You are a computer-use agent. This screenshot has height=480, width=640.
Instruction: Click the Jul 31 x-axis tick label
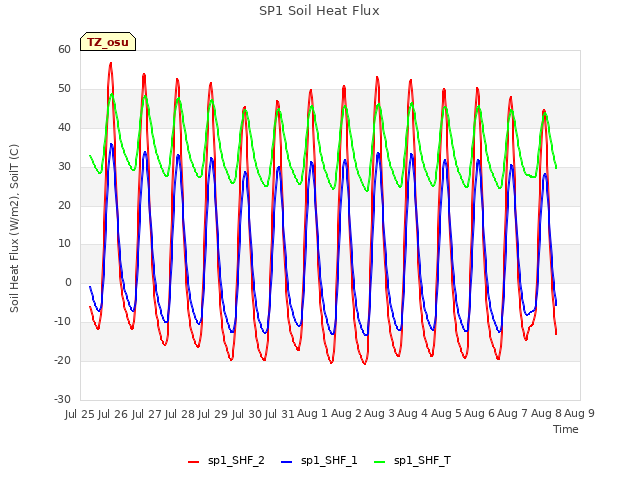pos(280,414)
